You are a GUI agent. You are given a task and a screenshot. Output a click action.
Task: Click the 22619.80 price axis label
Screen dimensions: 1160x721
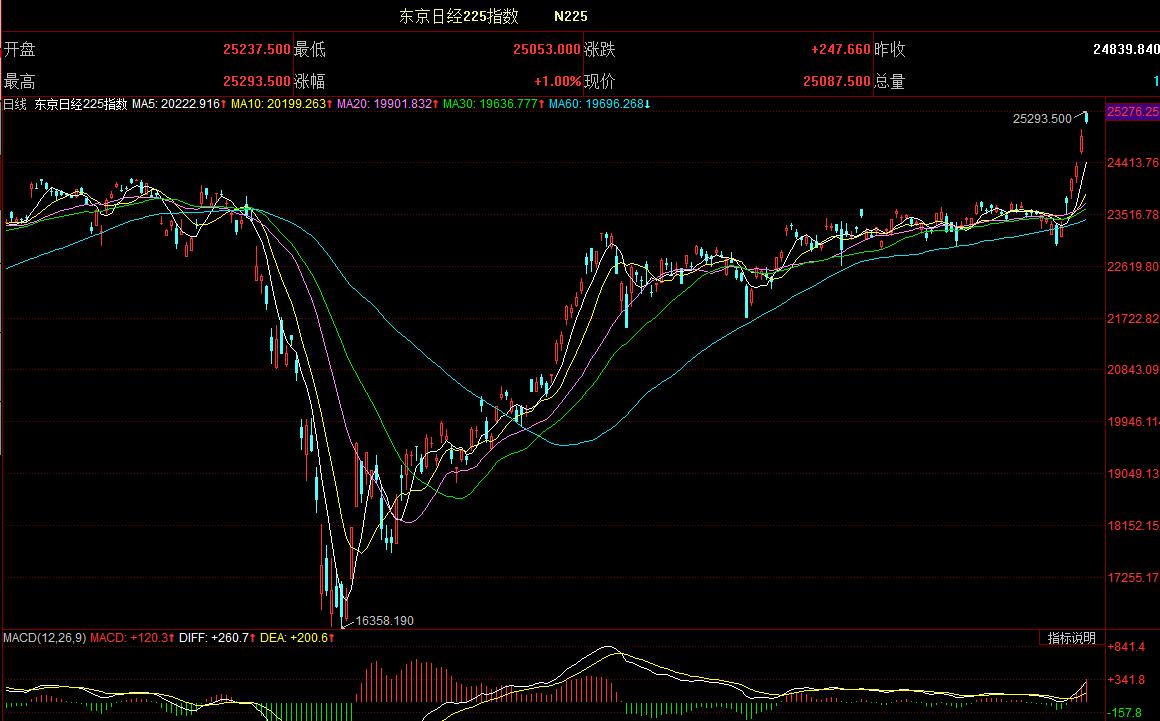(1133, 266)
